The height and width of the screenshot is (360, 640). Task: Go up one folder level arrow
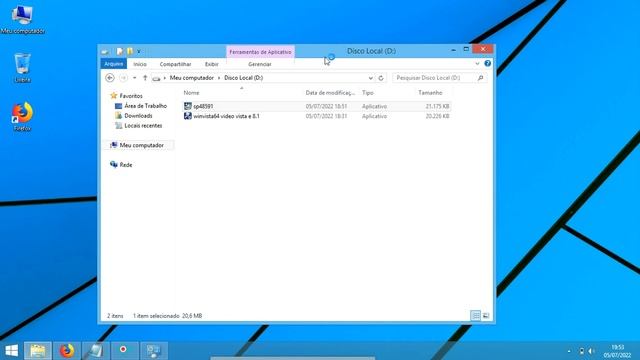145,78
